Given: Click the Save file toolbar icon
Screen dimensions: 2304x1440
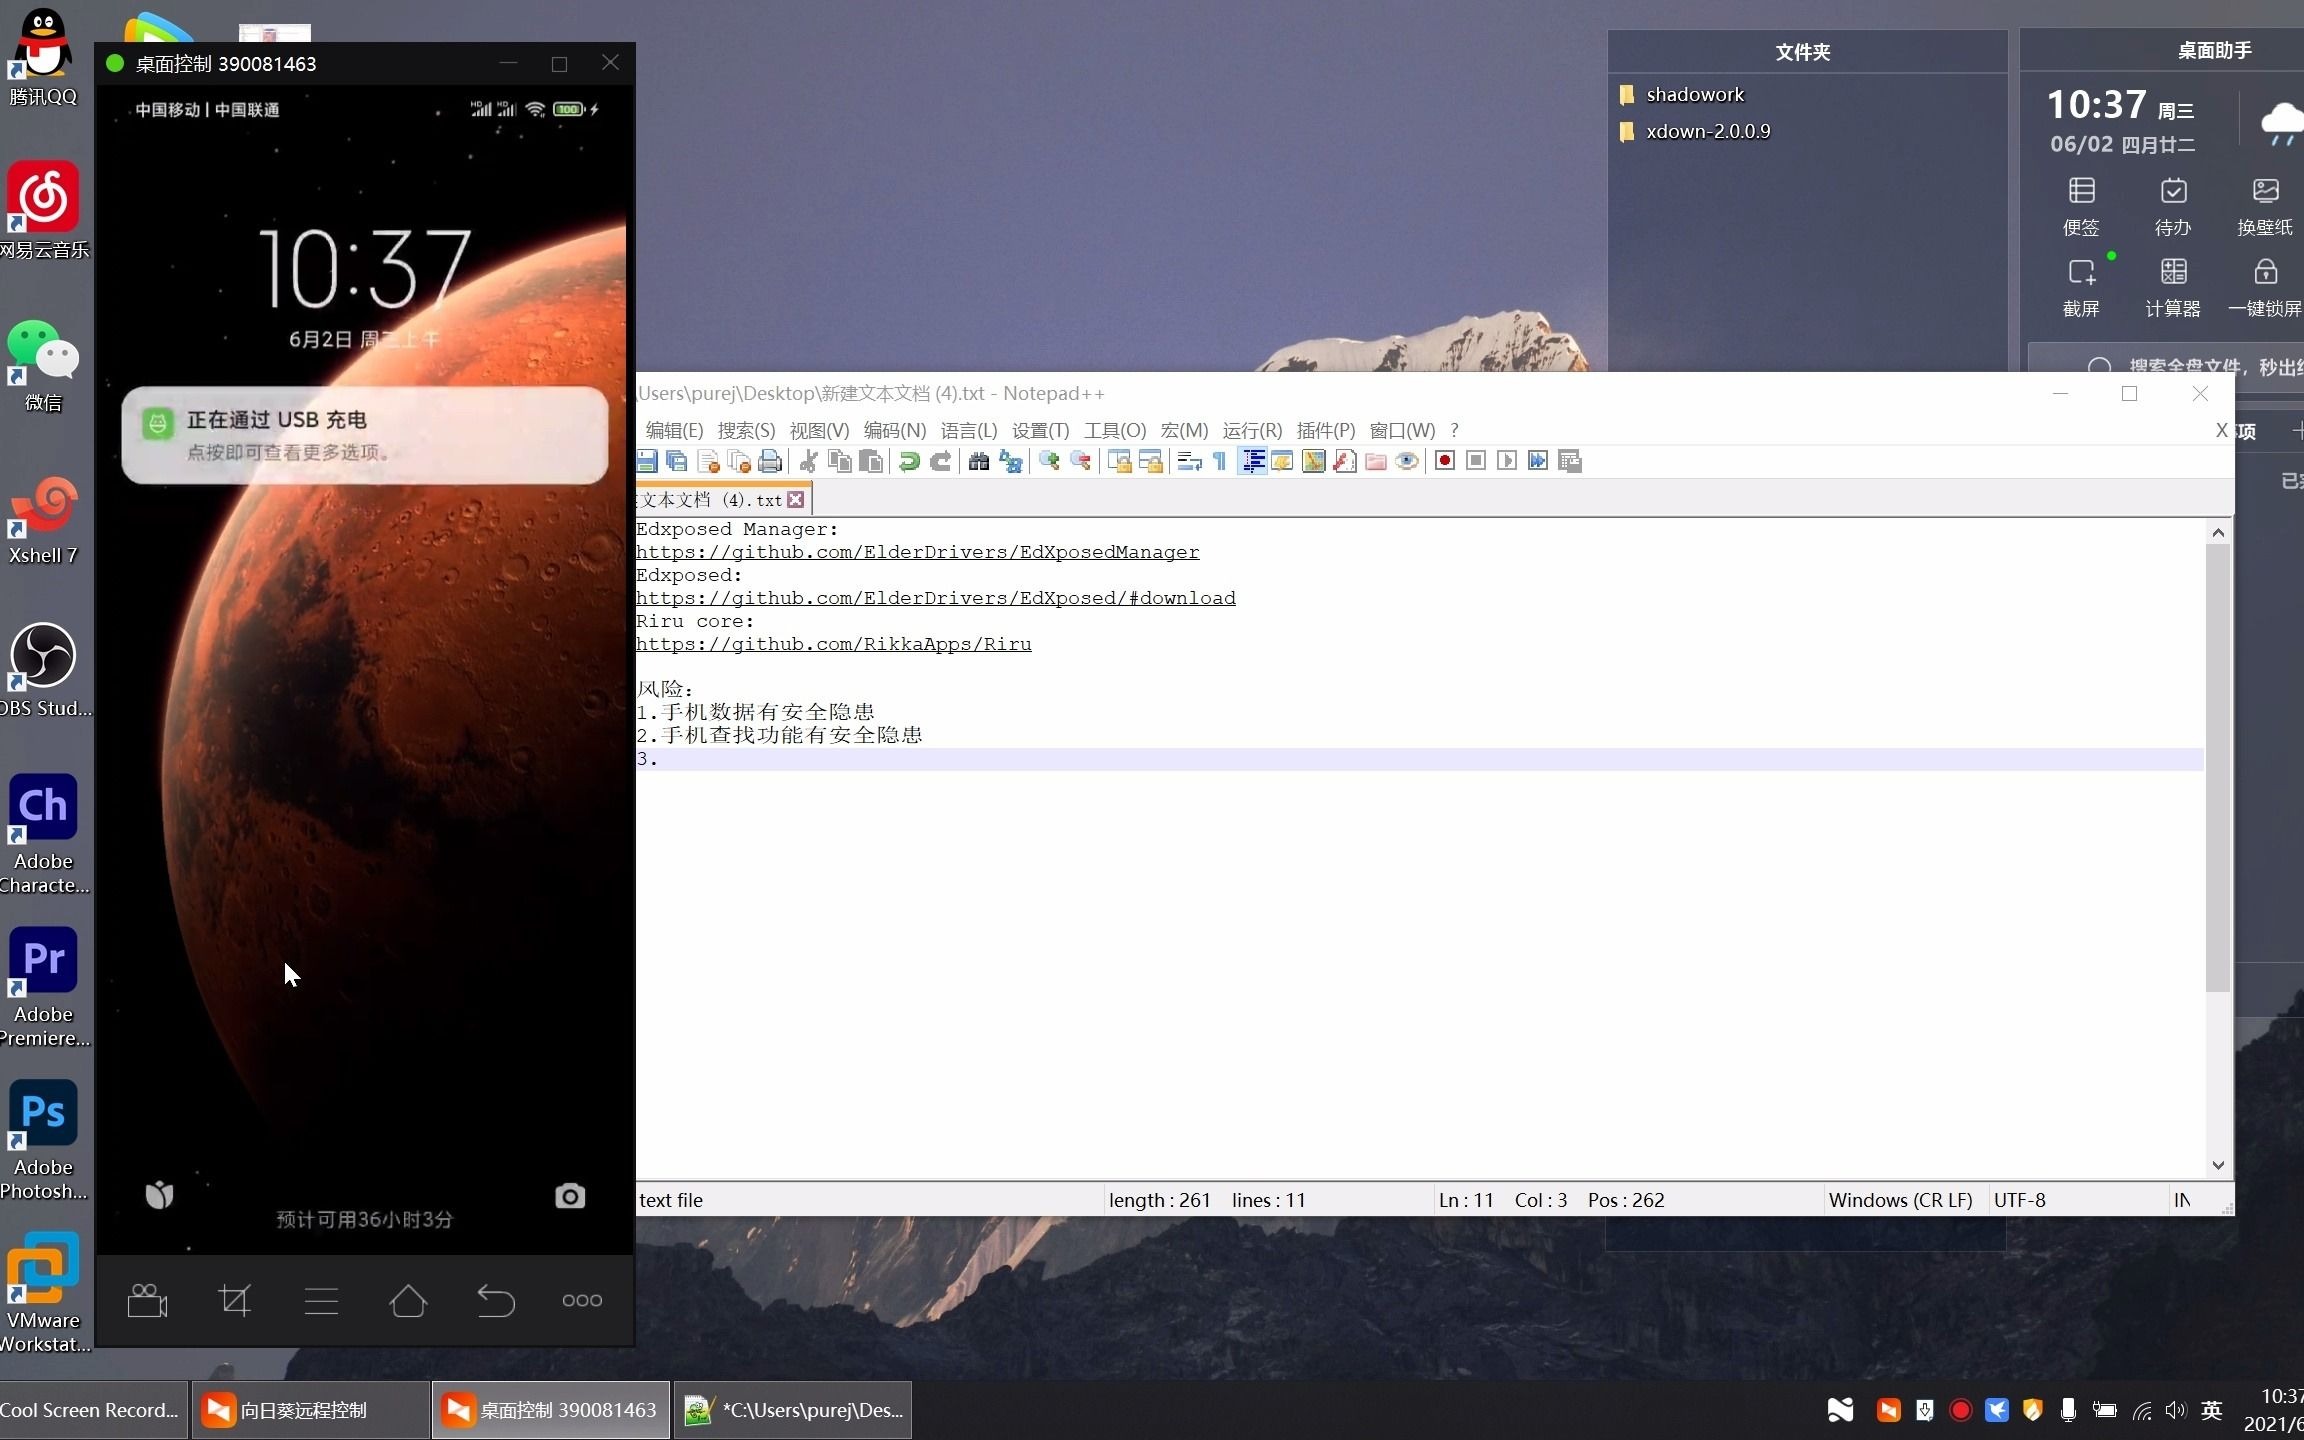Looking at the screenshot, I should (647, 461).
